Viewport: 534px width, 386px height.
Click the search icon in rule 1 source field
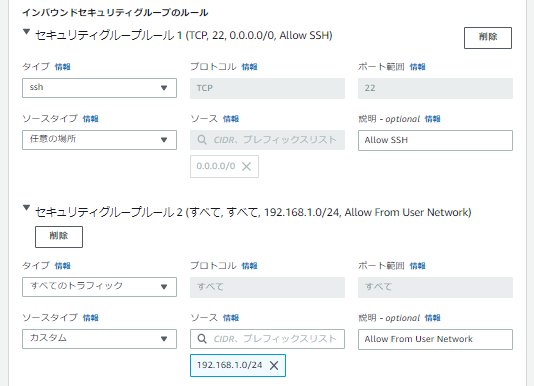tap(202, 140)
